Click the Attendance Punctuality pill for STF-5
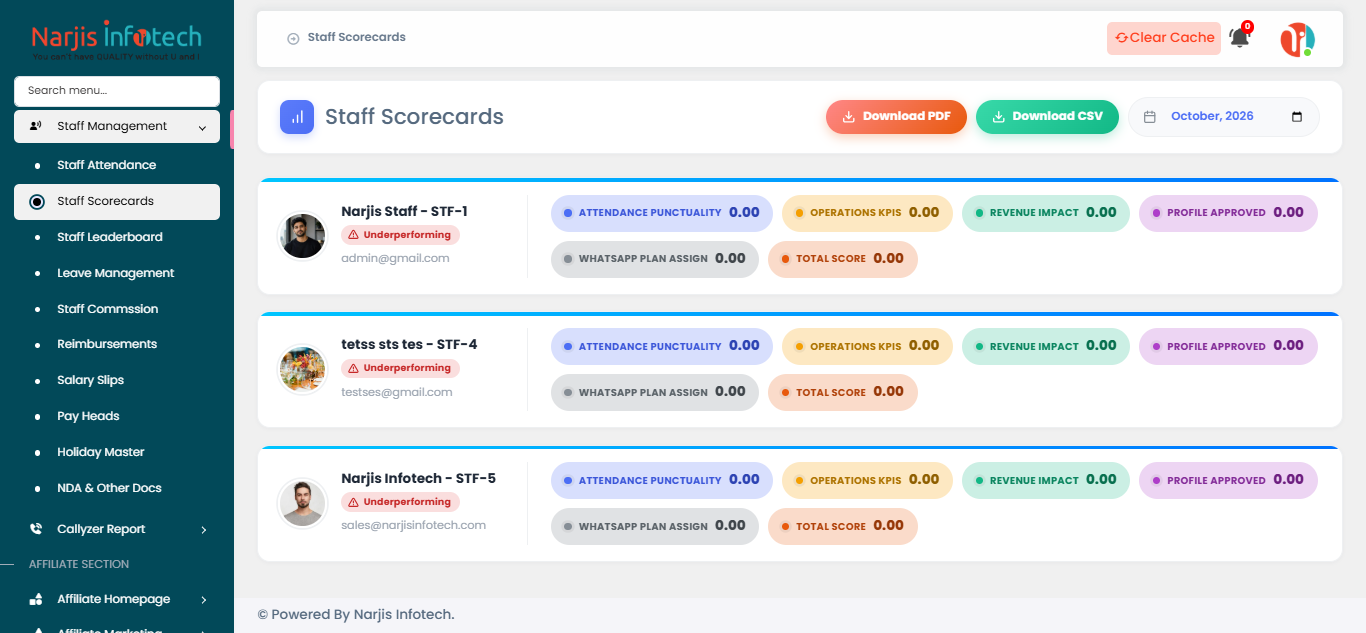 (x=662, y=480)
